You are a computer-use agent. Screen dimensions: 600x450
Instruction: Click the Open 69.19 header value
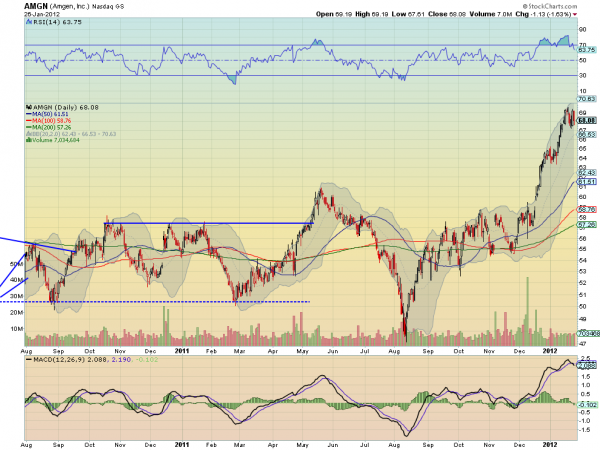pos(334,14)
